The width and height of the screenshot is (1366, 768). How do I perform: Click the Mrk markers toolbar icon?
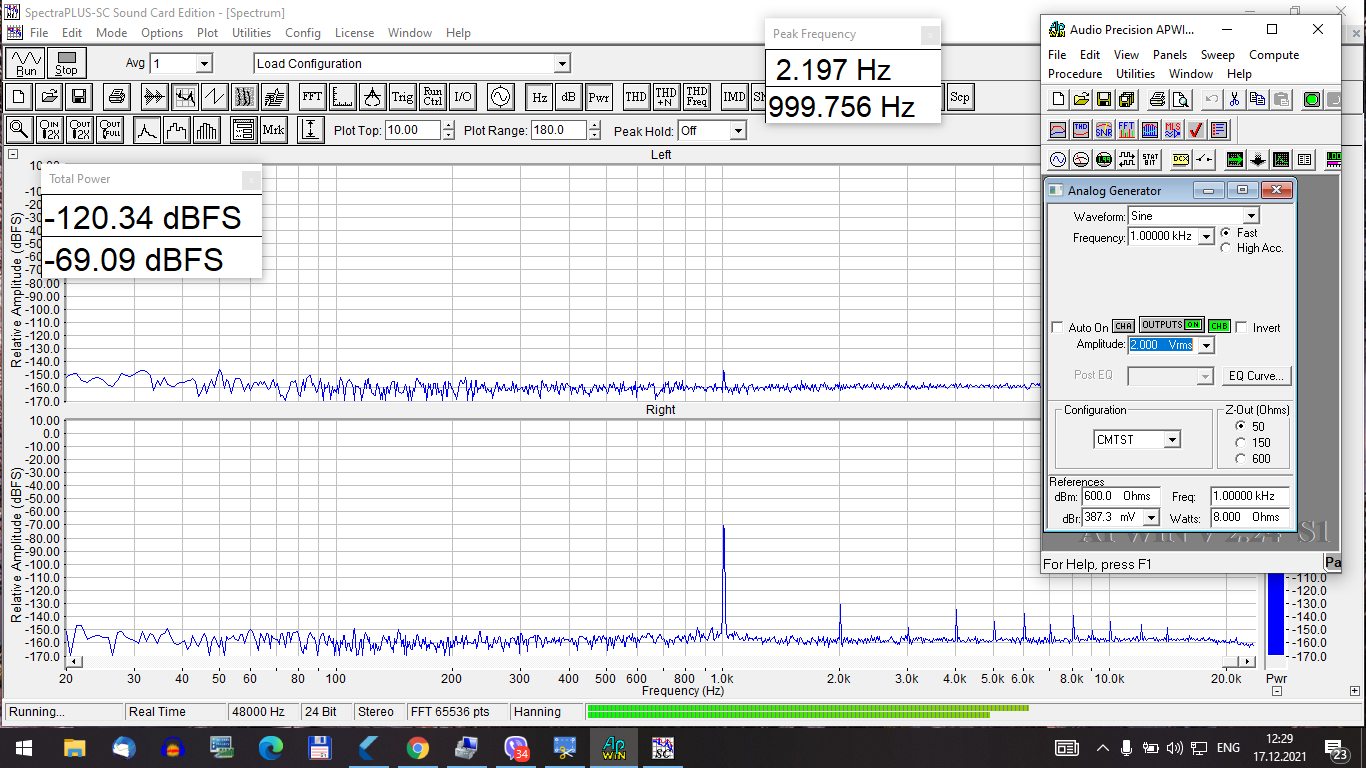pyautogui.click(x=273, y=130)
